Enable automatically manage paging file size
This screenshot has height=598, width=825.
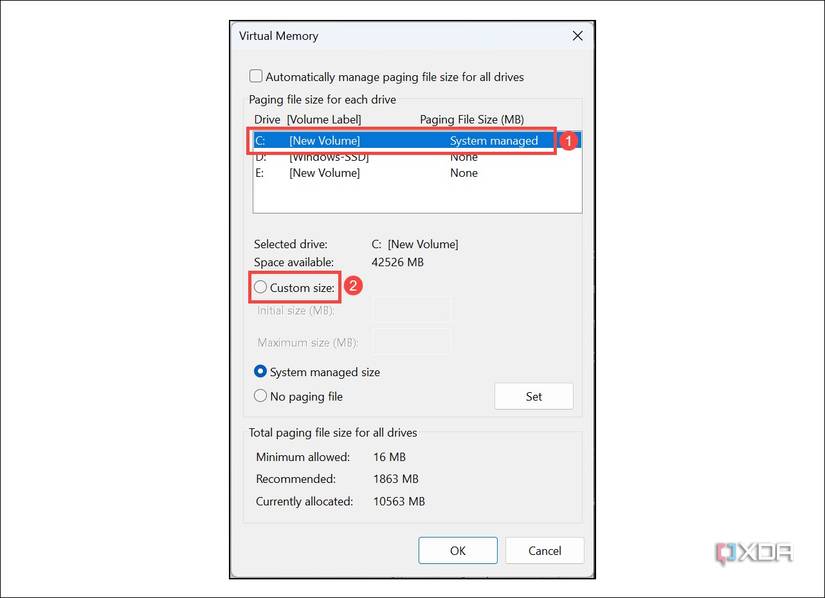(x=256, y=76)
